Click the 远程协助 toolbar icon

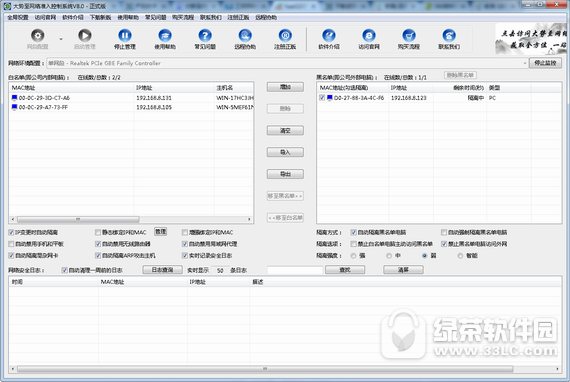pos(245,35)
